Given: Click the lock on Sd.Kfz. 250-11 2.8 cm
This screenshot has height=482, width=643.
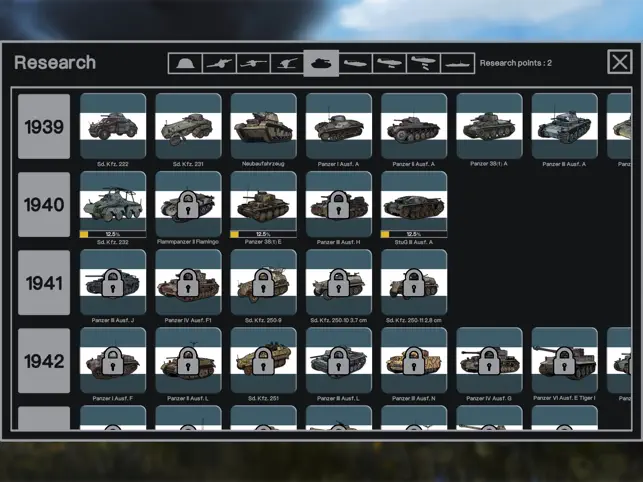Looking at the screenshot, I should coord(414,283).
